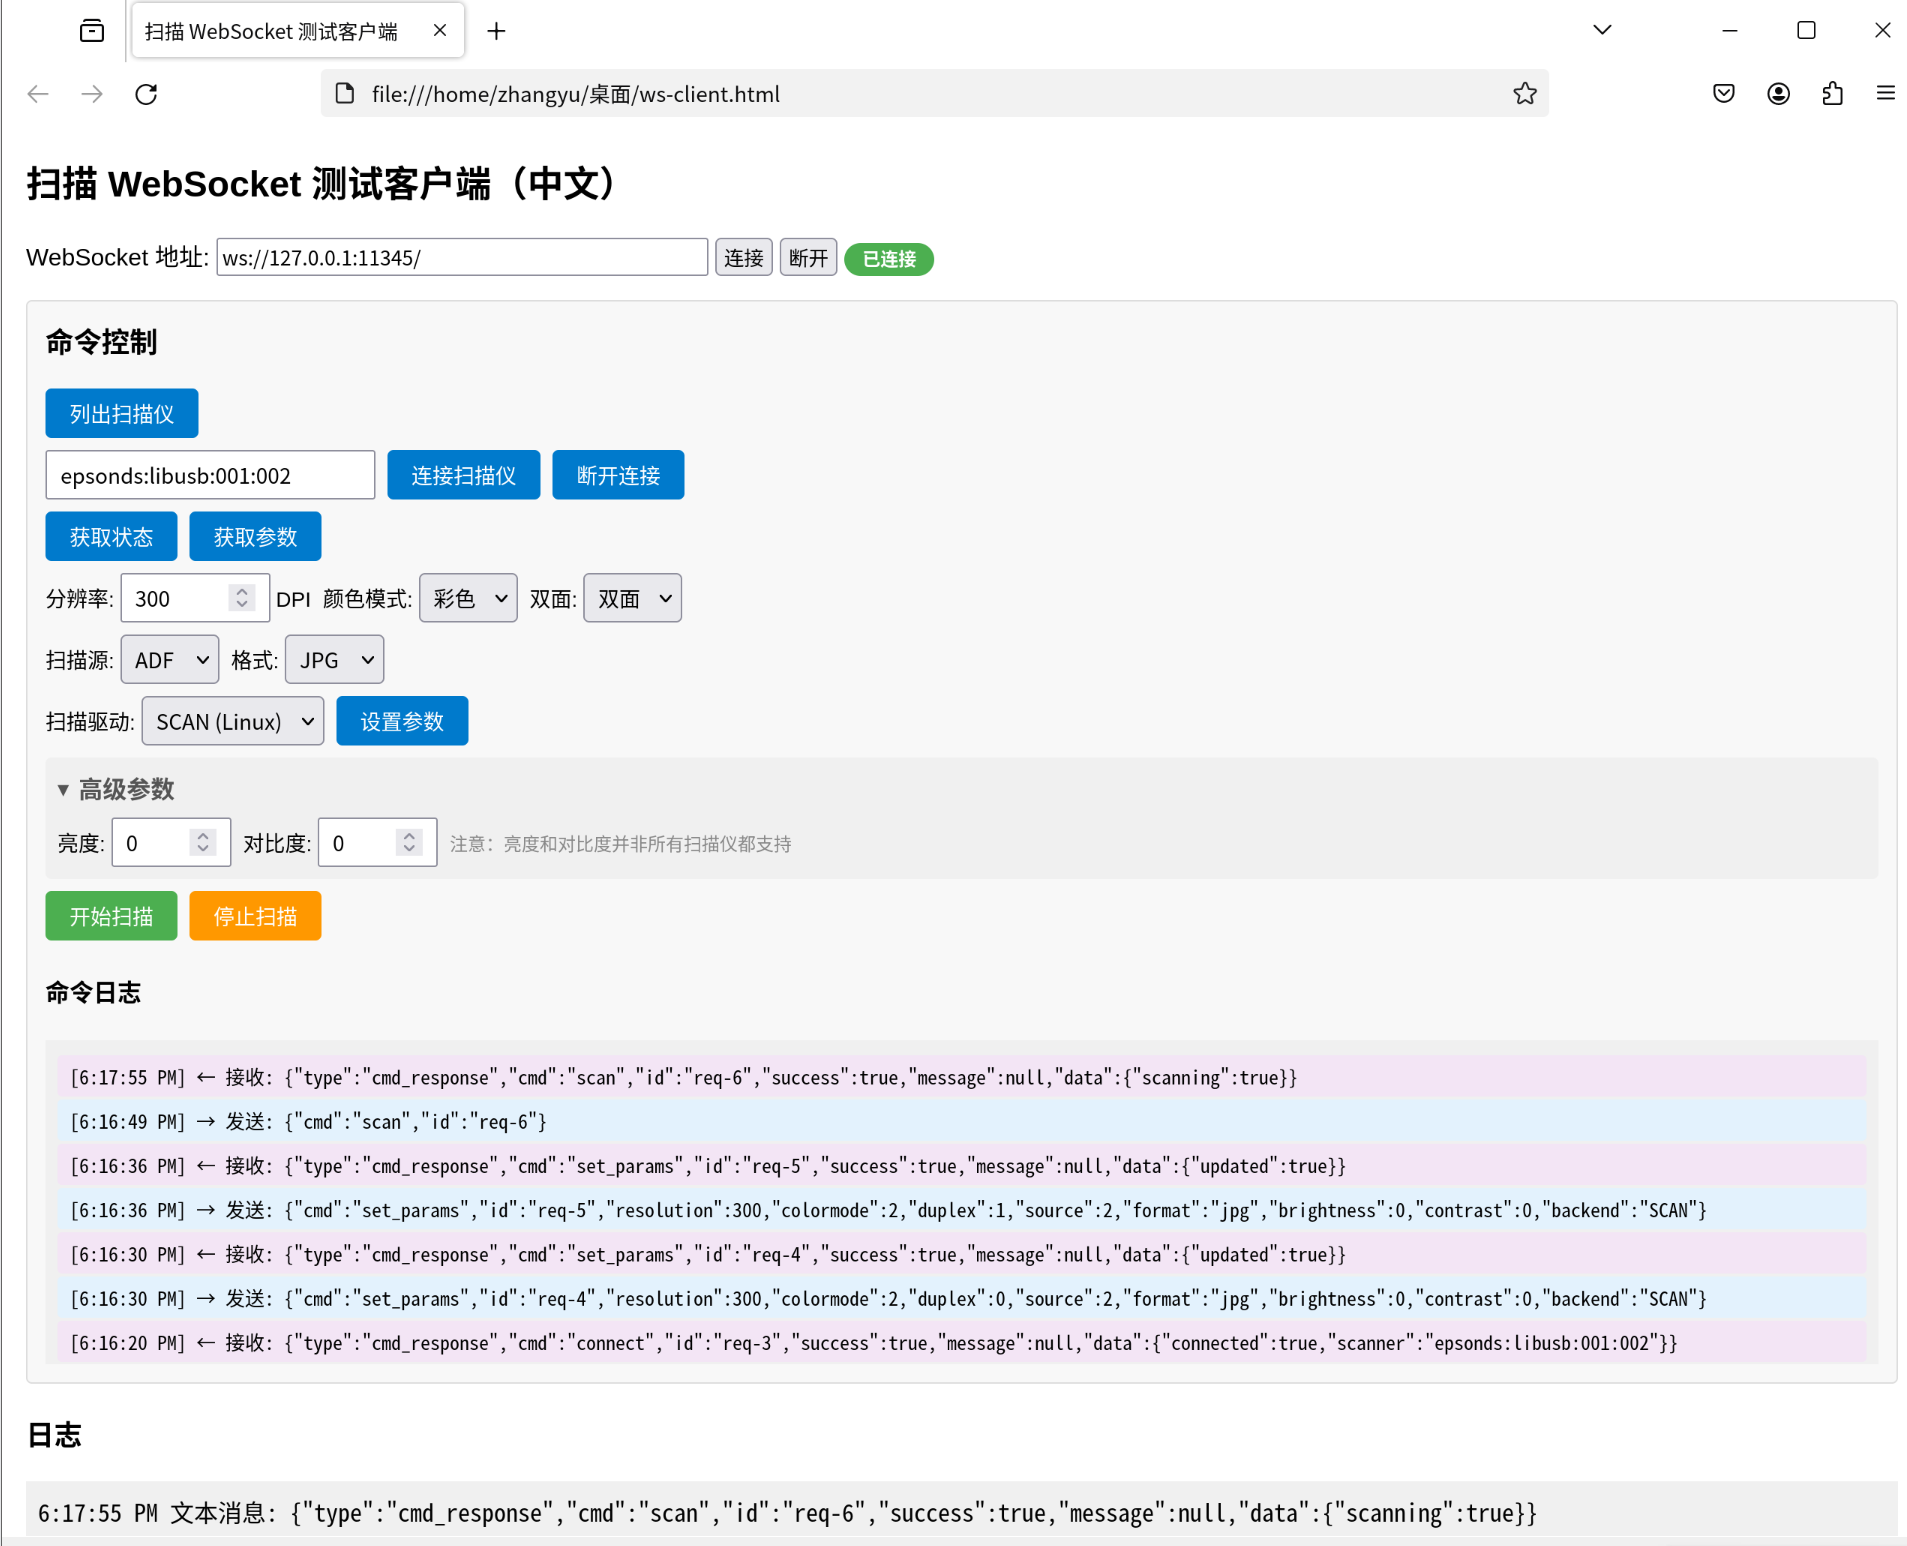Viewport: 1907px width, 1546px height.
Task: Open the 扫描驱动 SCAN (Linux) dropdown
Action: (232, 721)
